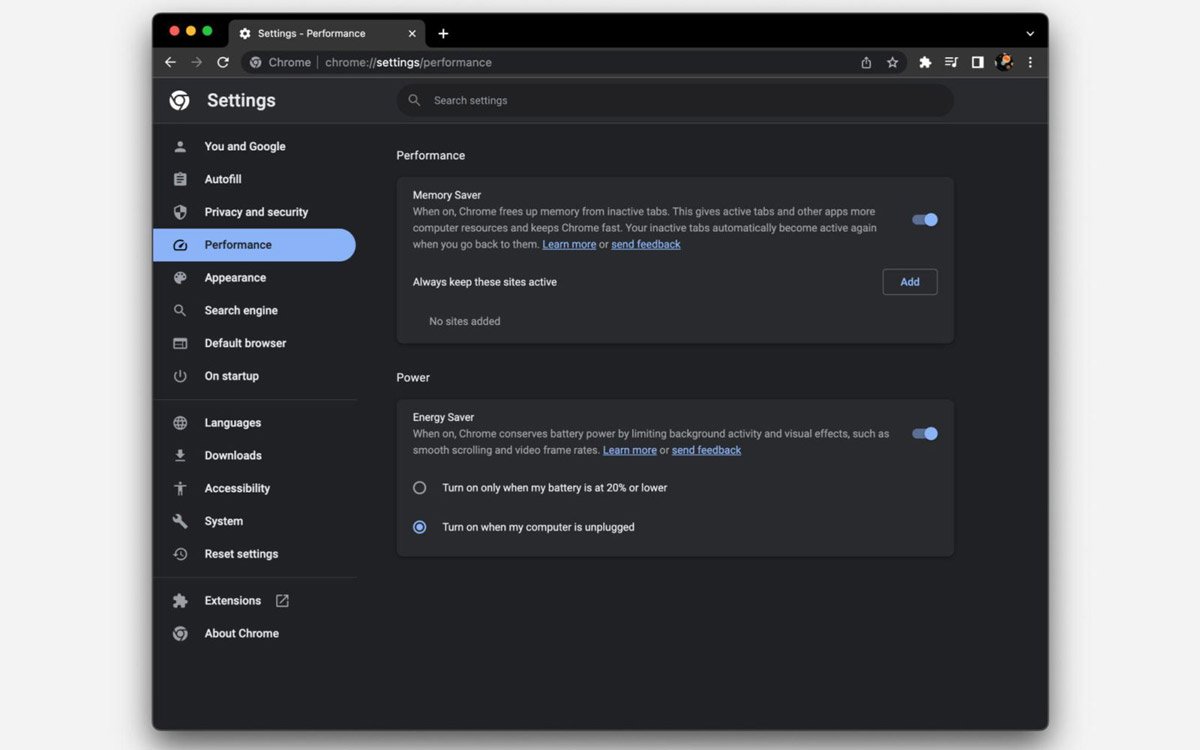Click the media controls icon
Viewport: 1200px width, 750px height.
pyautogui.click(x=951, y=62)
